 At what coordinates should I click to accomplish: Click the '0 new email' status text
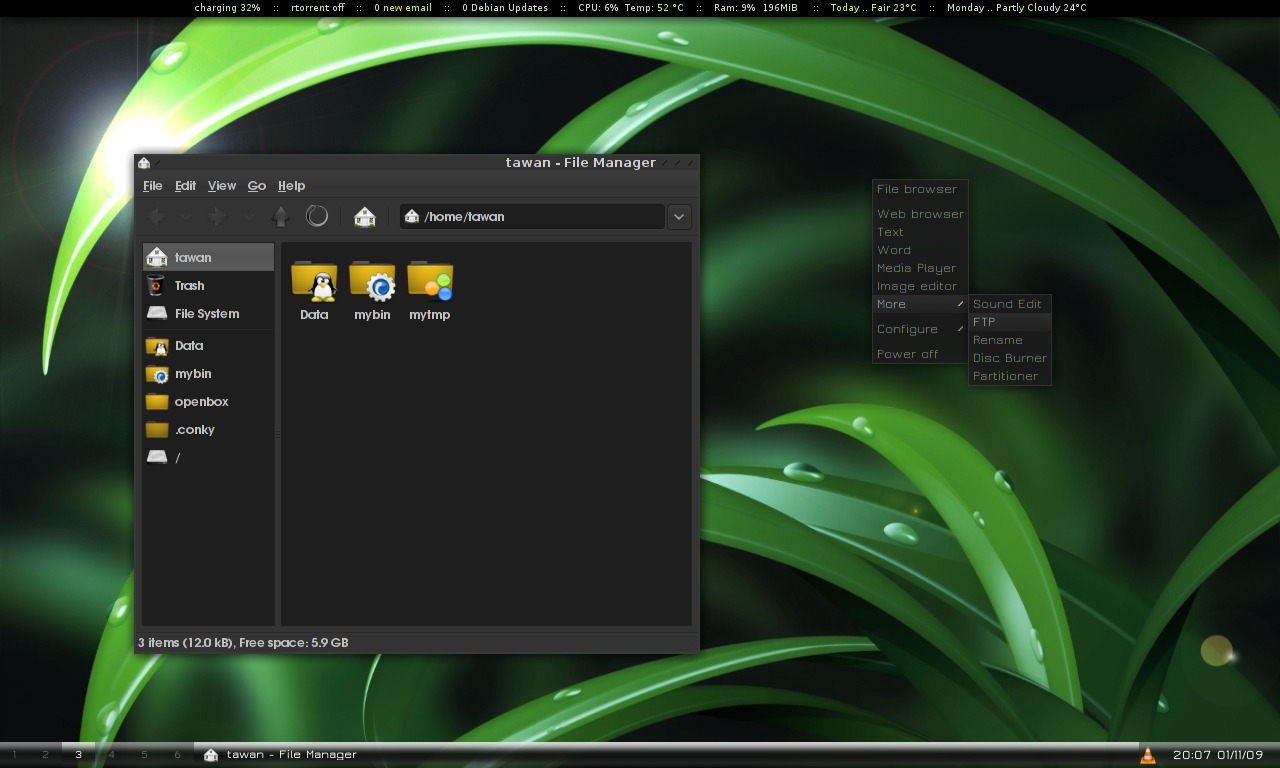click(x=403, y=8)
